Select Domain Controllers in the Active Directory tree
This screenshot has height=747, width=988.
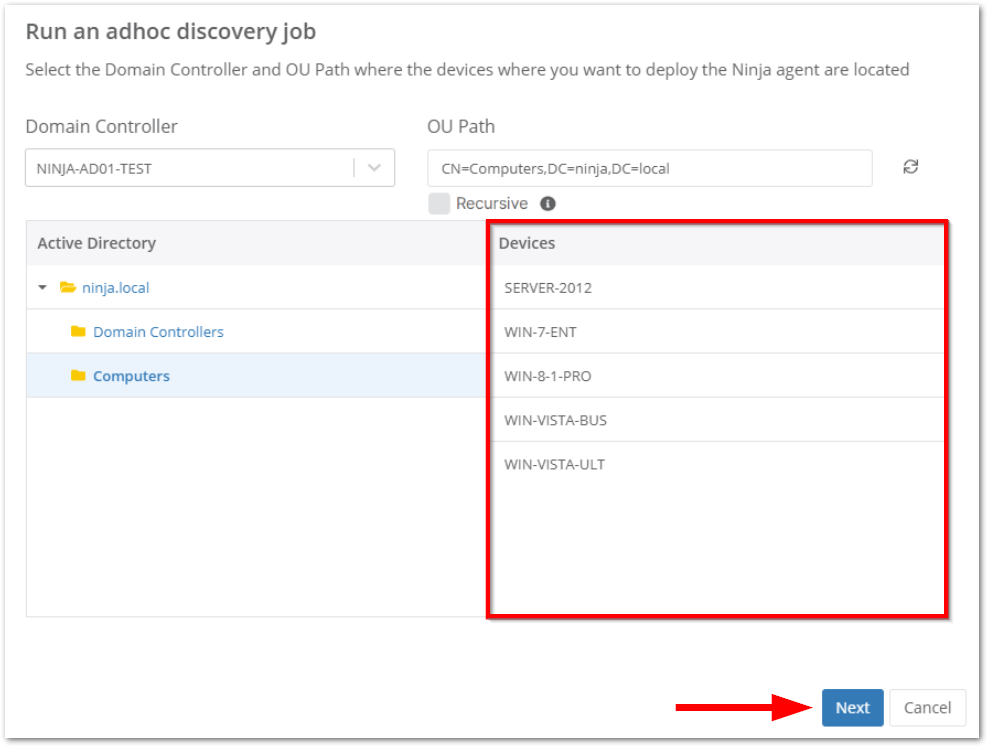[x=157, y=331]
